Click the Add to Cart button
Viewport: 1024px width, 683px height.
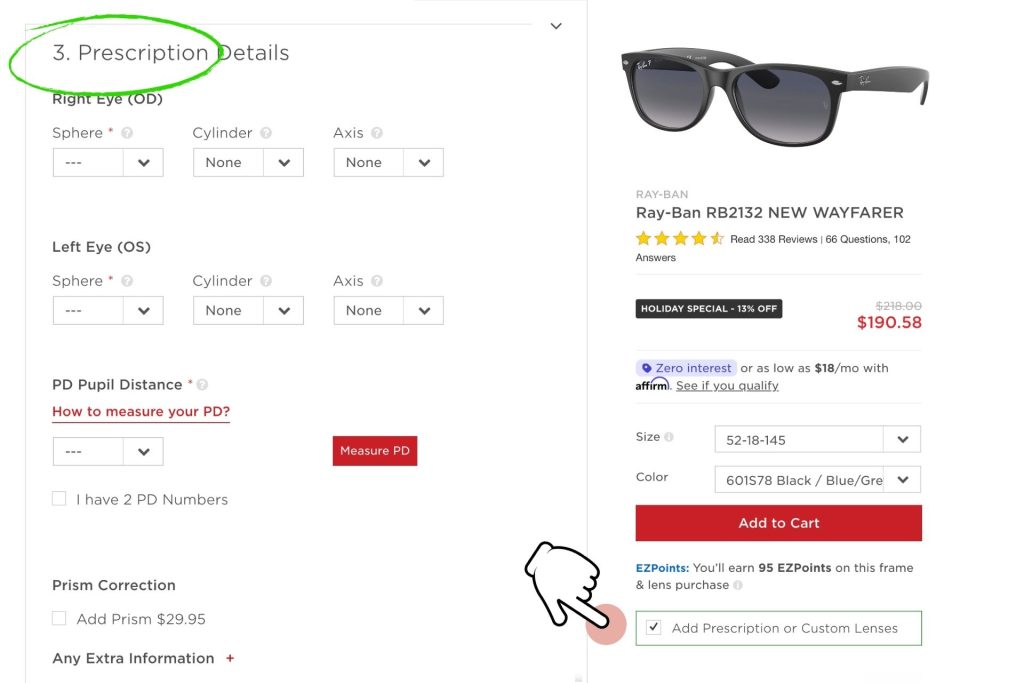click(x=778, y=522)
